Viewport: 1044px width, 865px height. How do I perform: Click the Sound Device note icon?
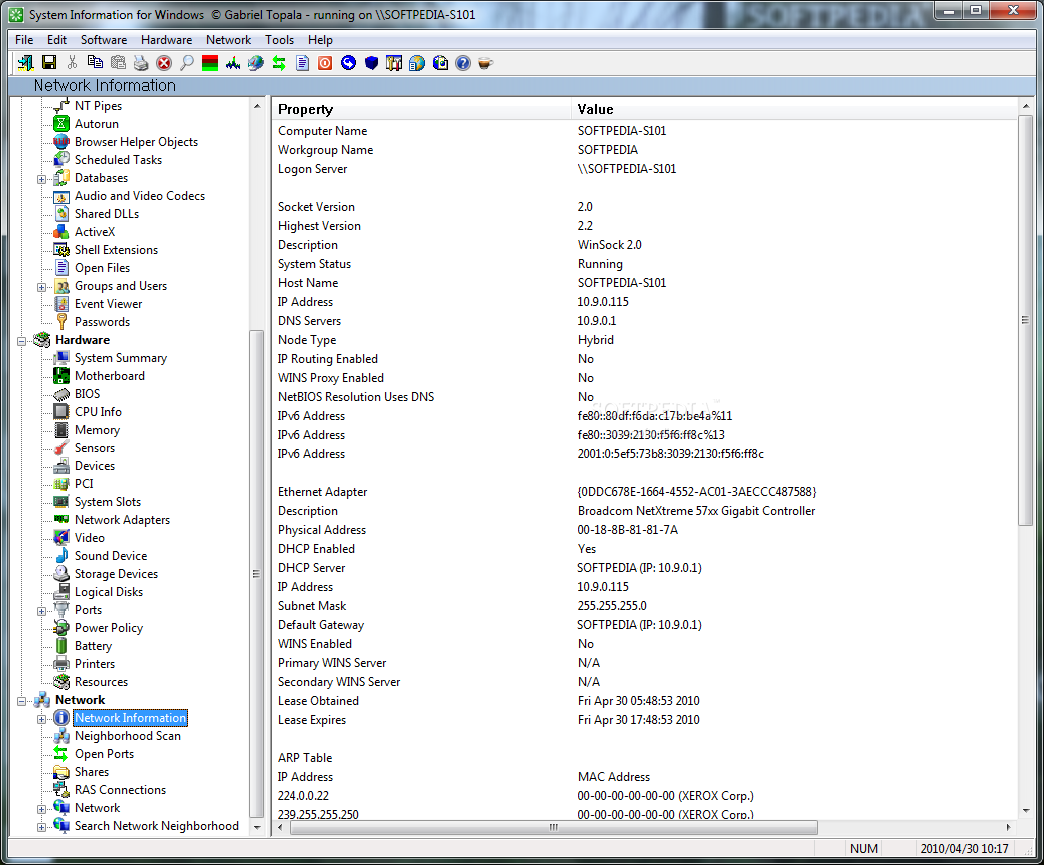(x=61, y=555)
